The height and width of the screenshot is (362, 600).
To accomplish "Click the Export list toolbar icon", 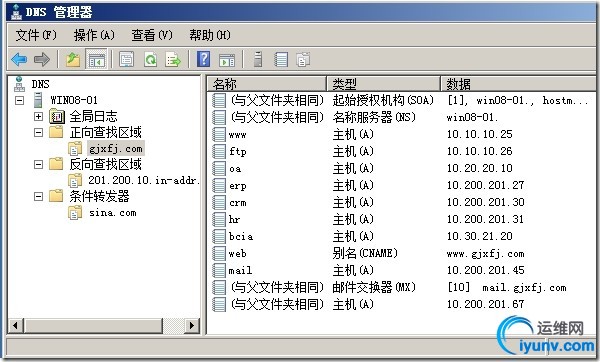I will click(x=173, y=59).
